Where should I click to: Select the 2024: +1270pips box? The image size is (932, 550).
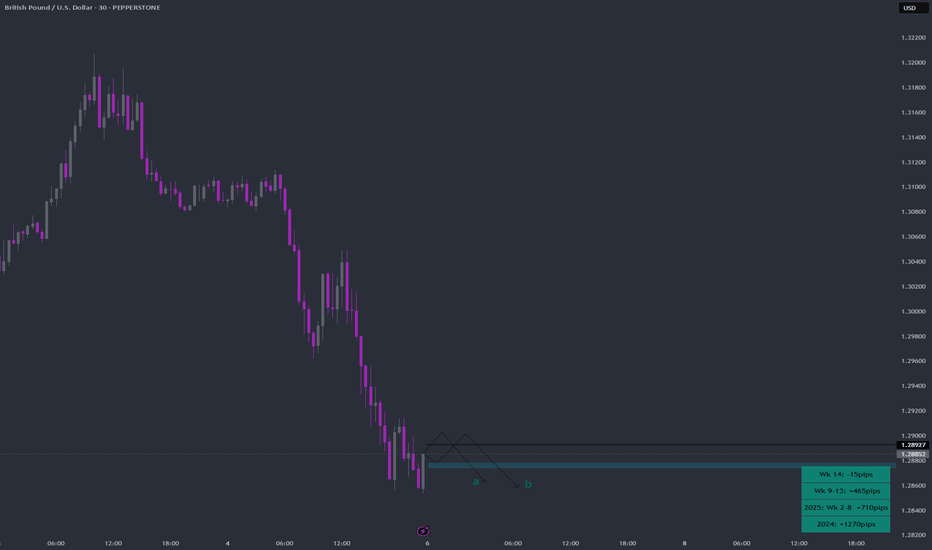(846, 524)
